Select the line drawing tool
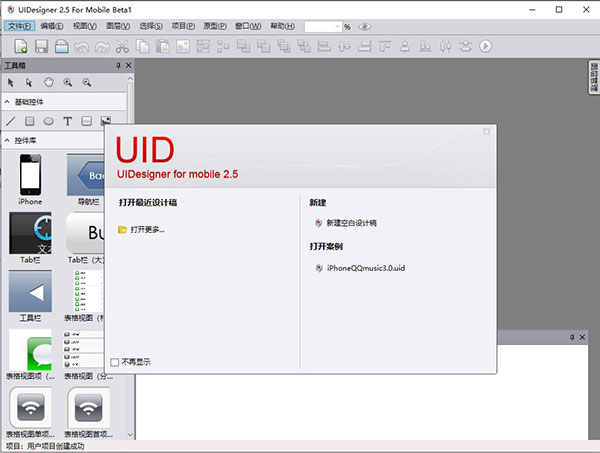This screenshot has width=600, height=453. (11, 121)
